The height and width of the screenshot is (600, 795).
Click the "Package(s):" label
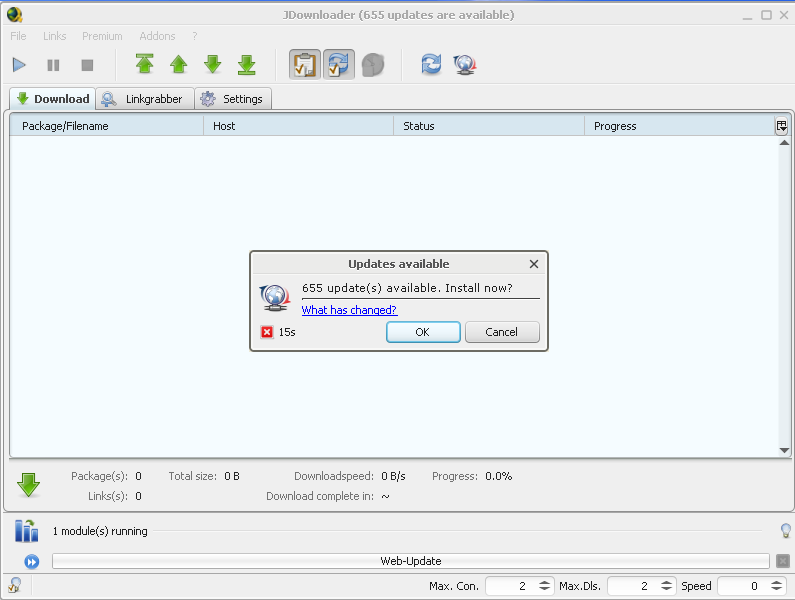click(x=99, y=476)
